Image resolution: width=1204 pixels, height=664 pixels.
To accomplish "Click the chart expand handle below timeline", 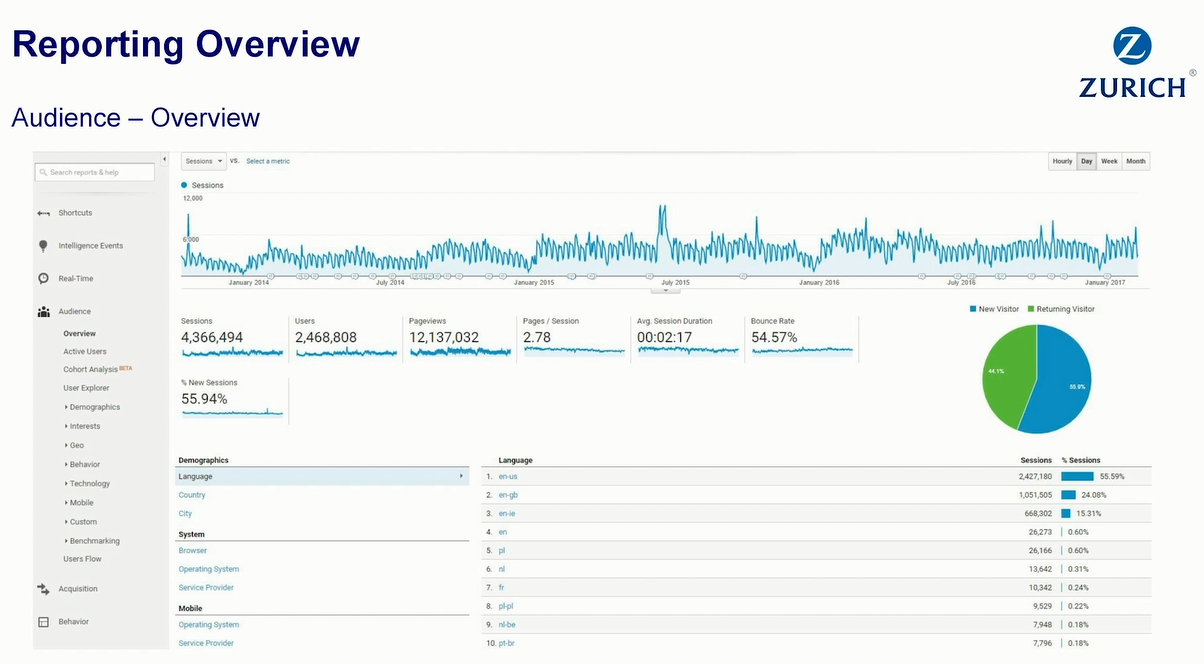I will coord(665,290).
